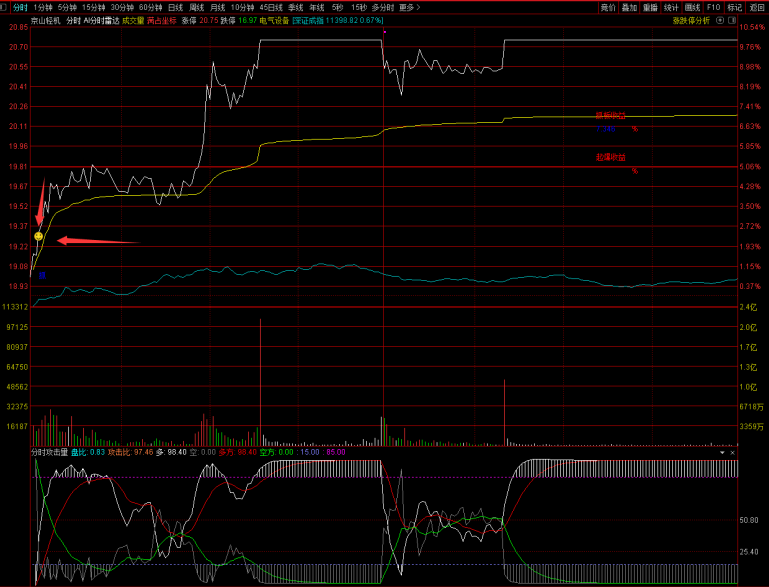Click the yellow smiley signal marker on chart
Image resolution: width=769 pixels, height=587 pixels.
coord(39,236)
